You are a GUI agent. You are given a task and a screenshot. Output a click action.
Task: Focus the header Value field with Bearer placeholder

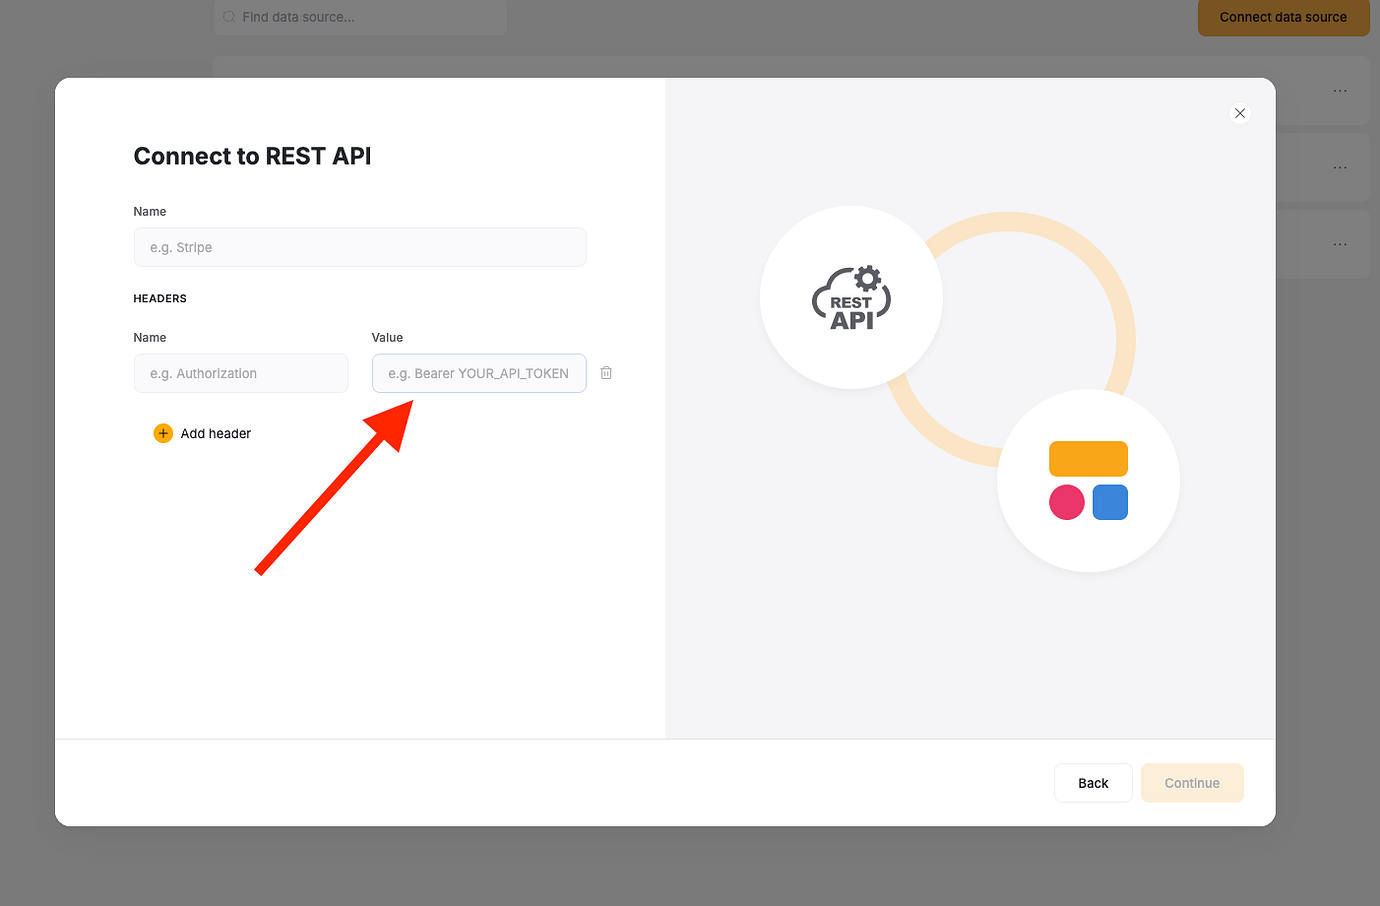(x=478, y=372)
